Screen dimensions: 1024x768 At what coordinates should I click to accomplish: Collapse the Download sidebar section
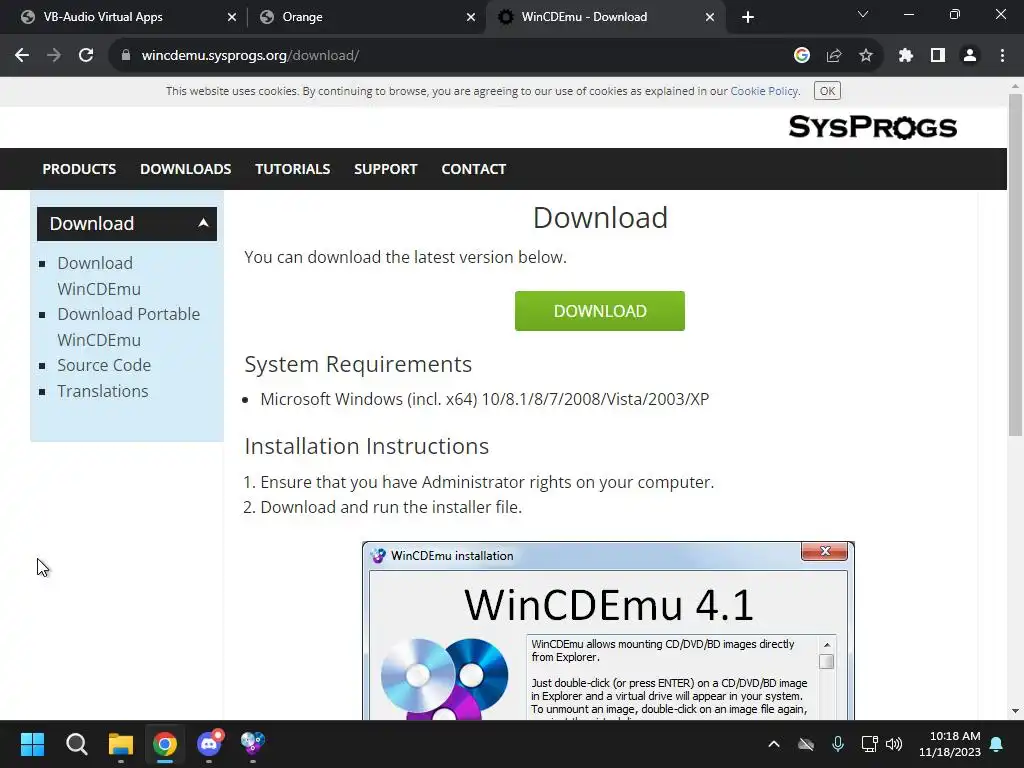[127, 224]
